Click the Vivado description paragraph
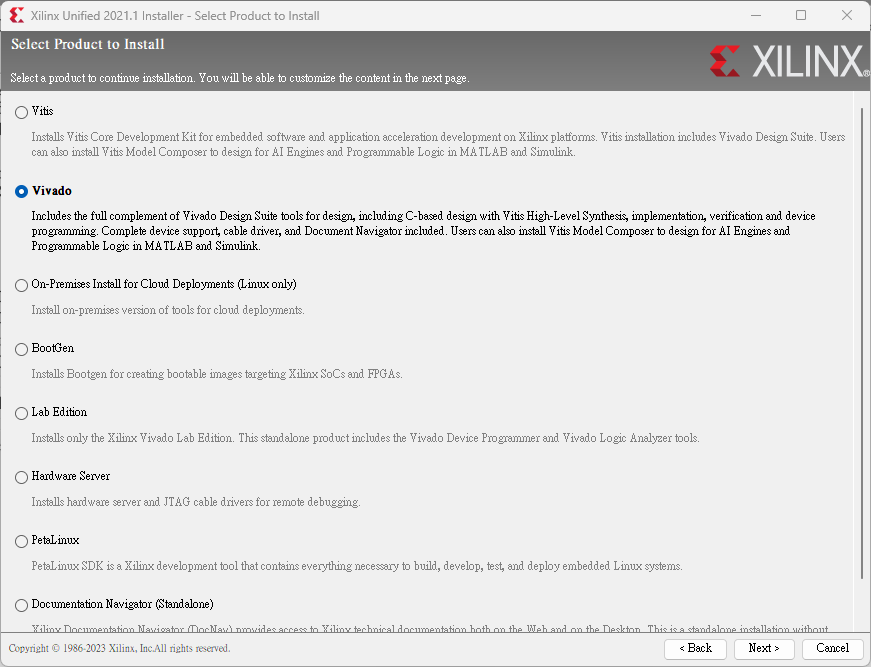 coord(423,230)
